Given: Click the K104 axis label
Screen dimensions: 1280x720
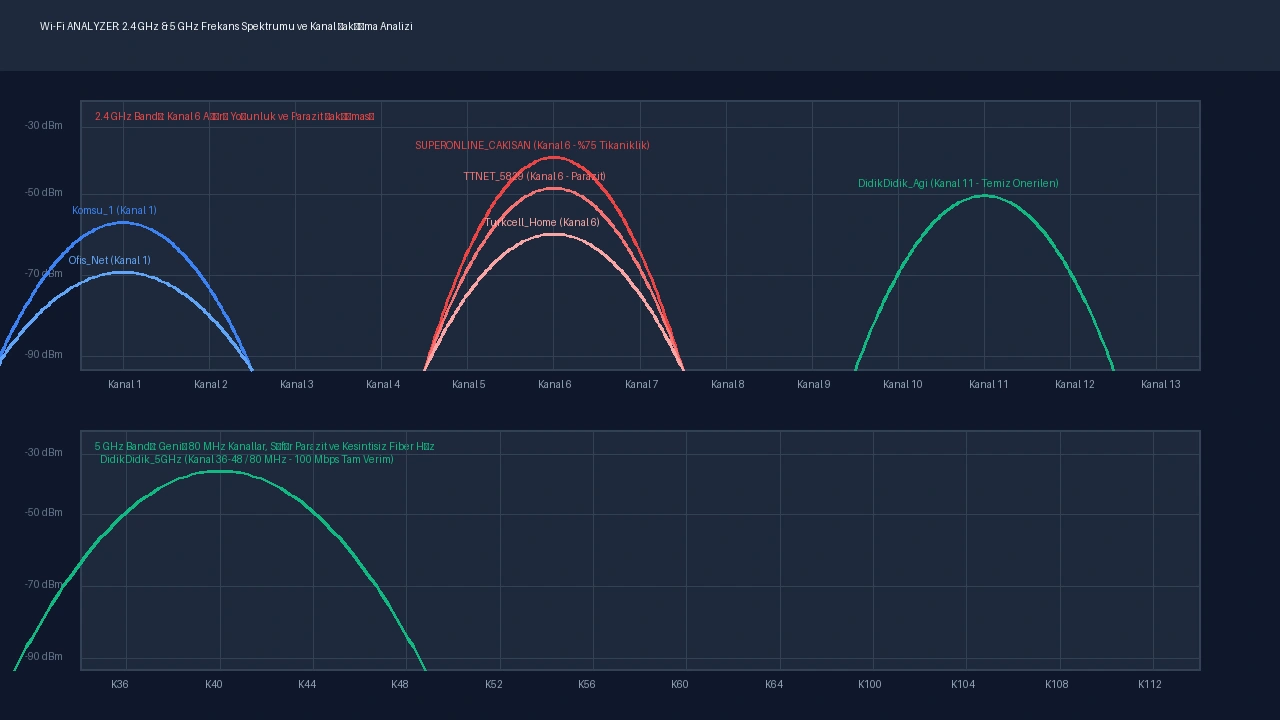Looking at the screenshot, I should 963,684.
